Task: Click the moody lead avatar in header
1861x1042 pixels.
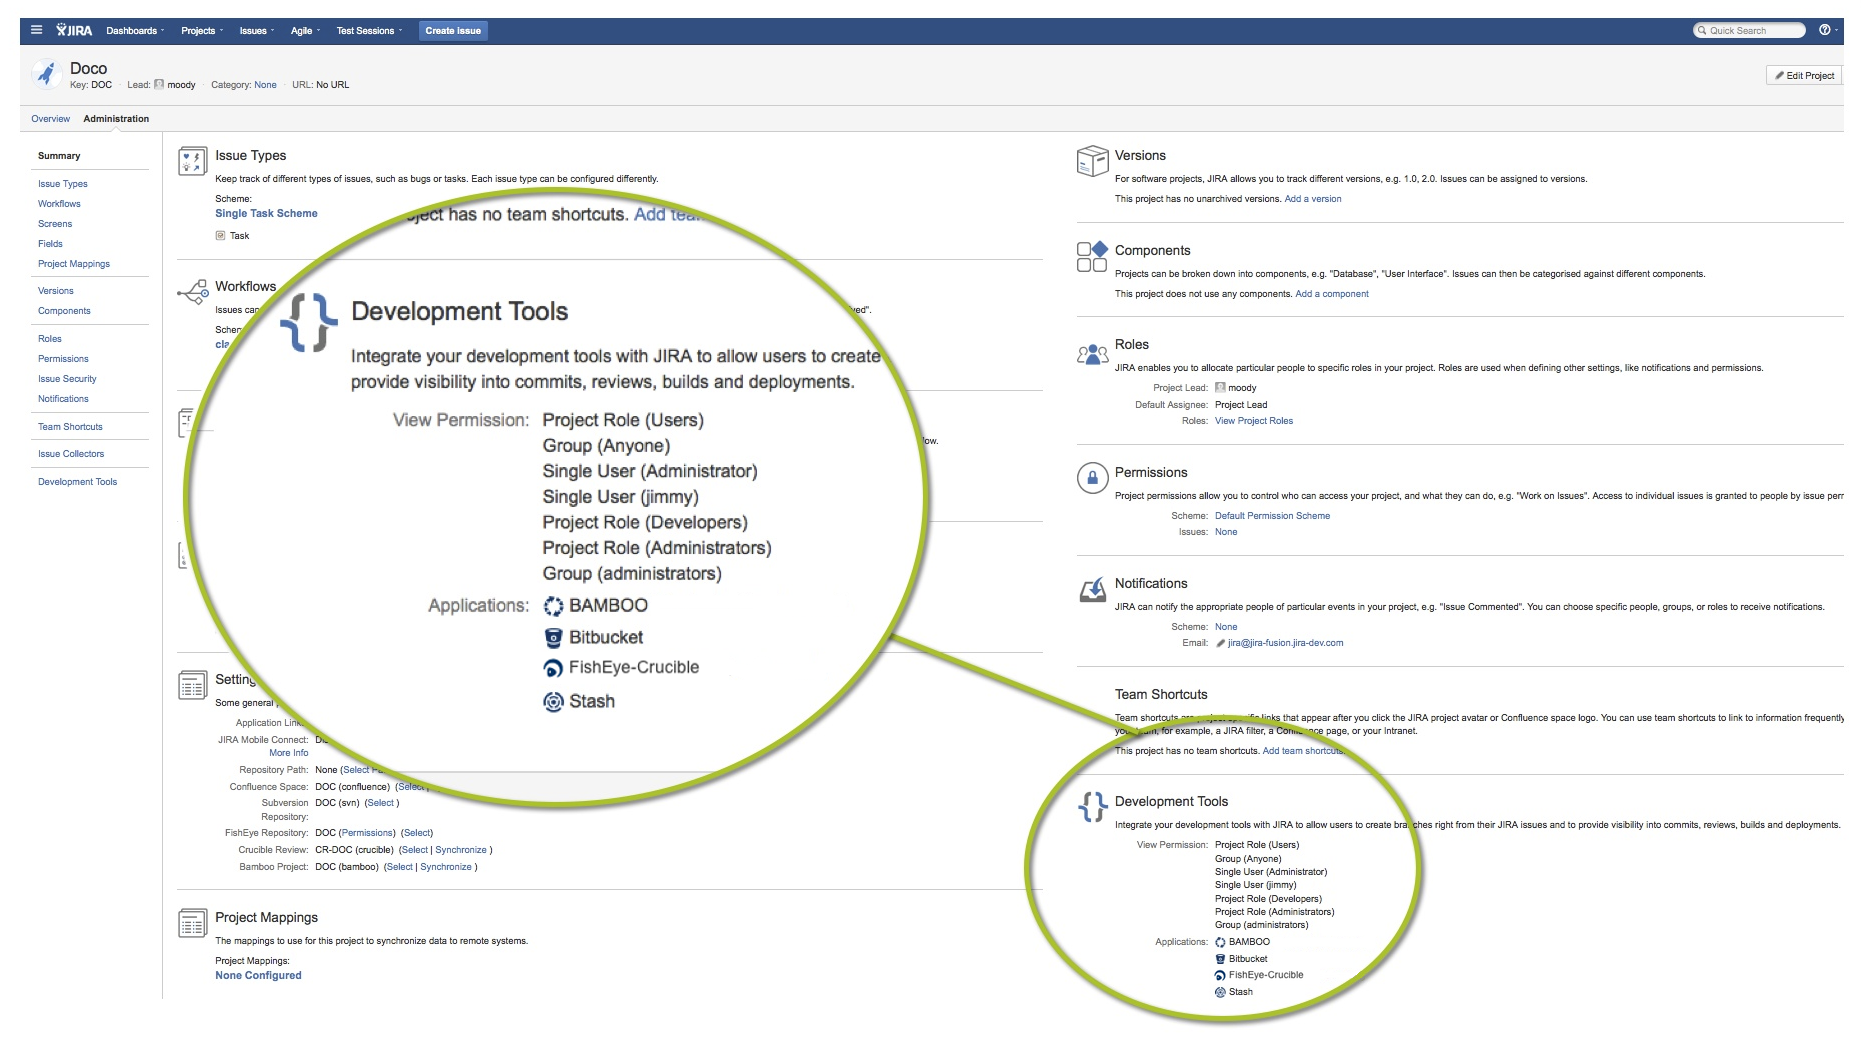Action: 159,85
